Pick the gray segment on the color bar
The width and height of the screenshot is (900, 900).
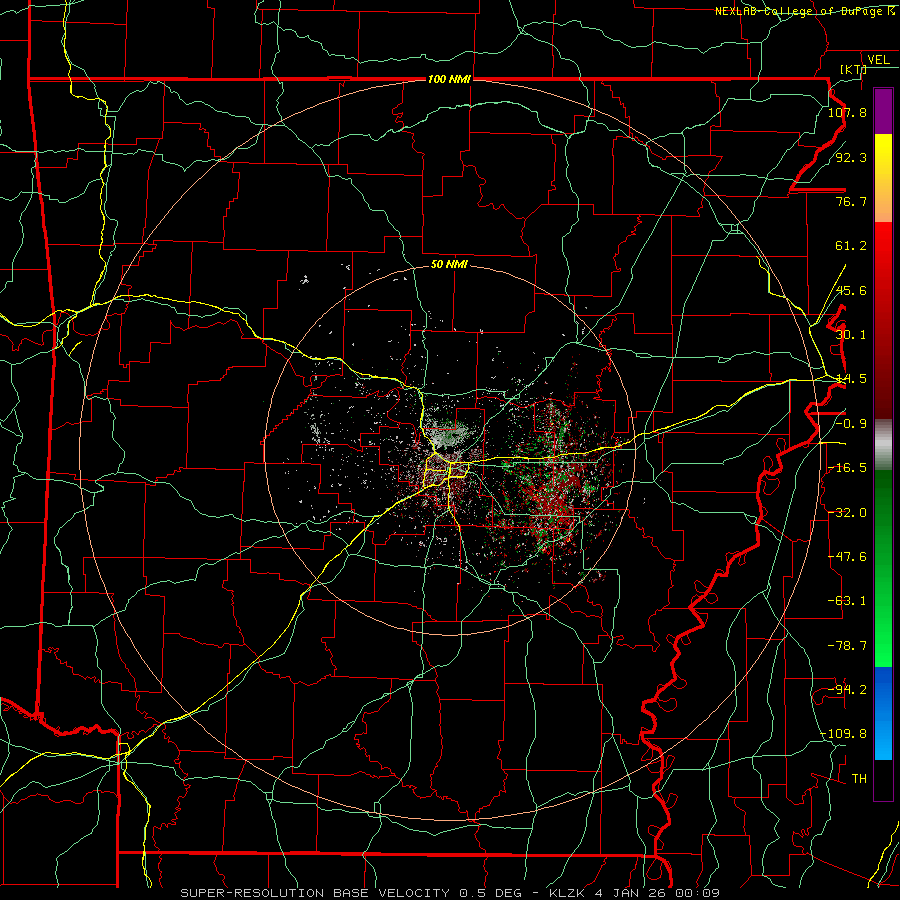883,445
